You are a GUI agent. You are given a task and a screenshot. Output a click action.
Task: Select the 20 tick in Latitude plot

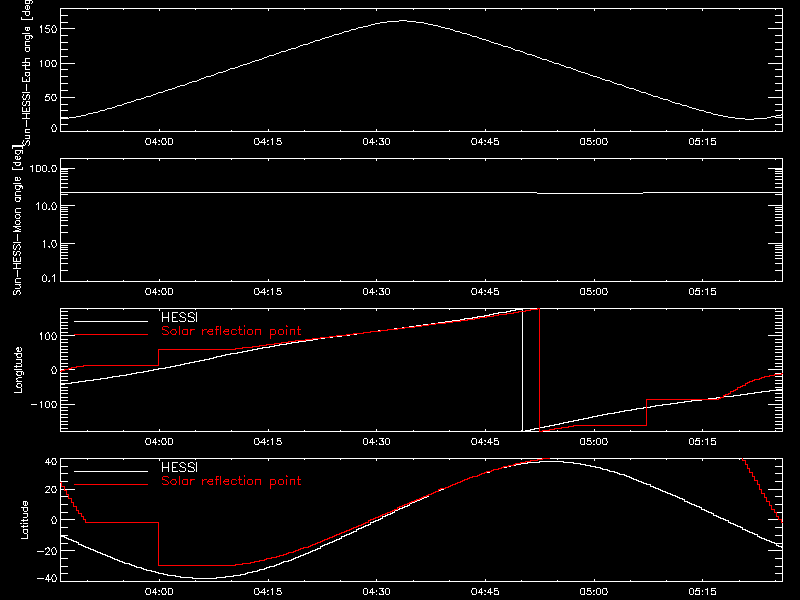(51, 490)
